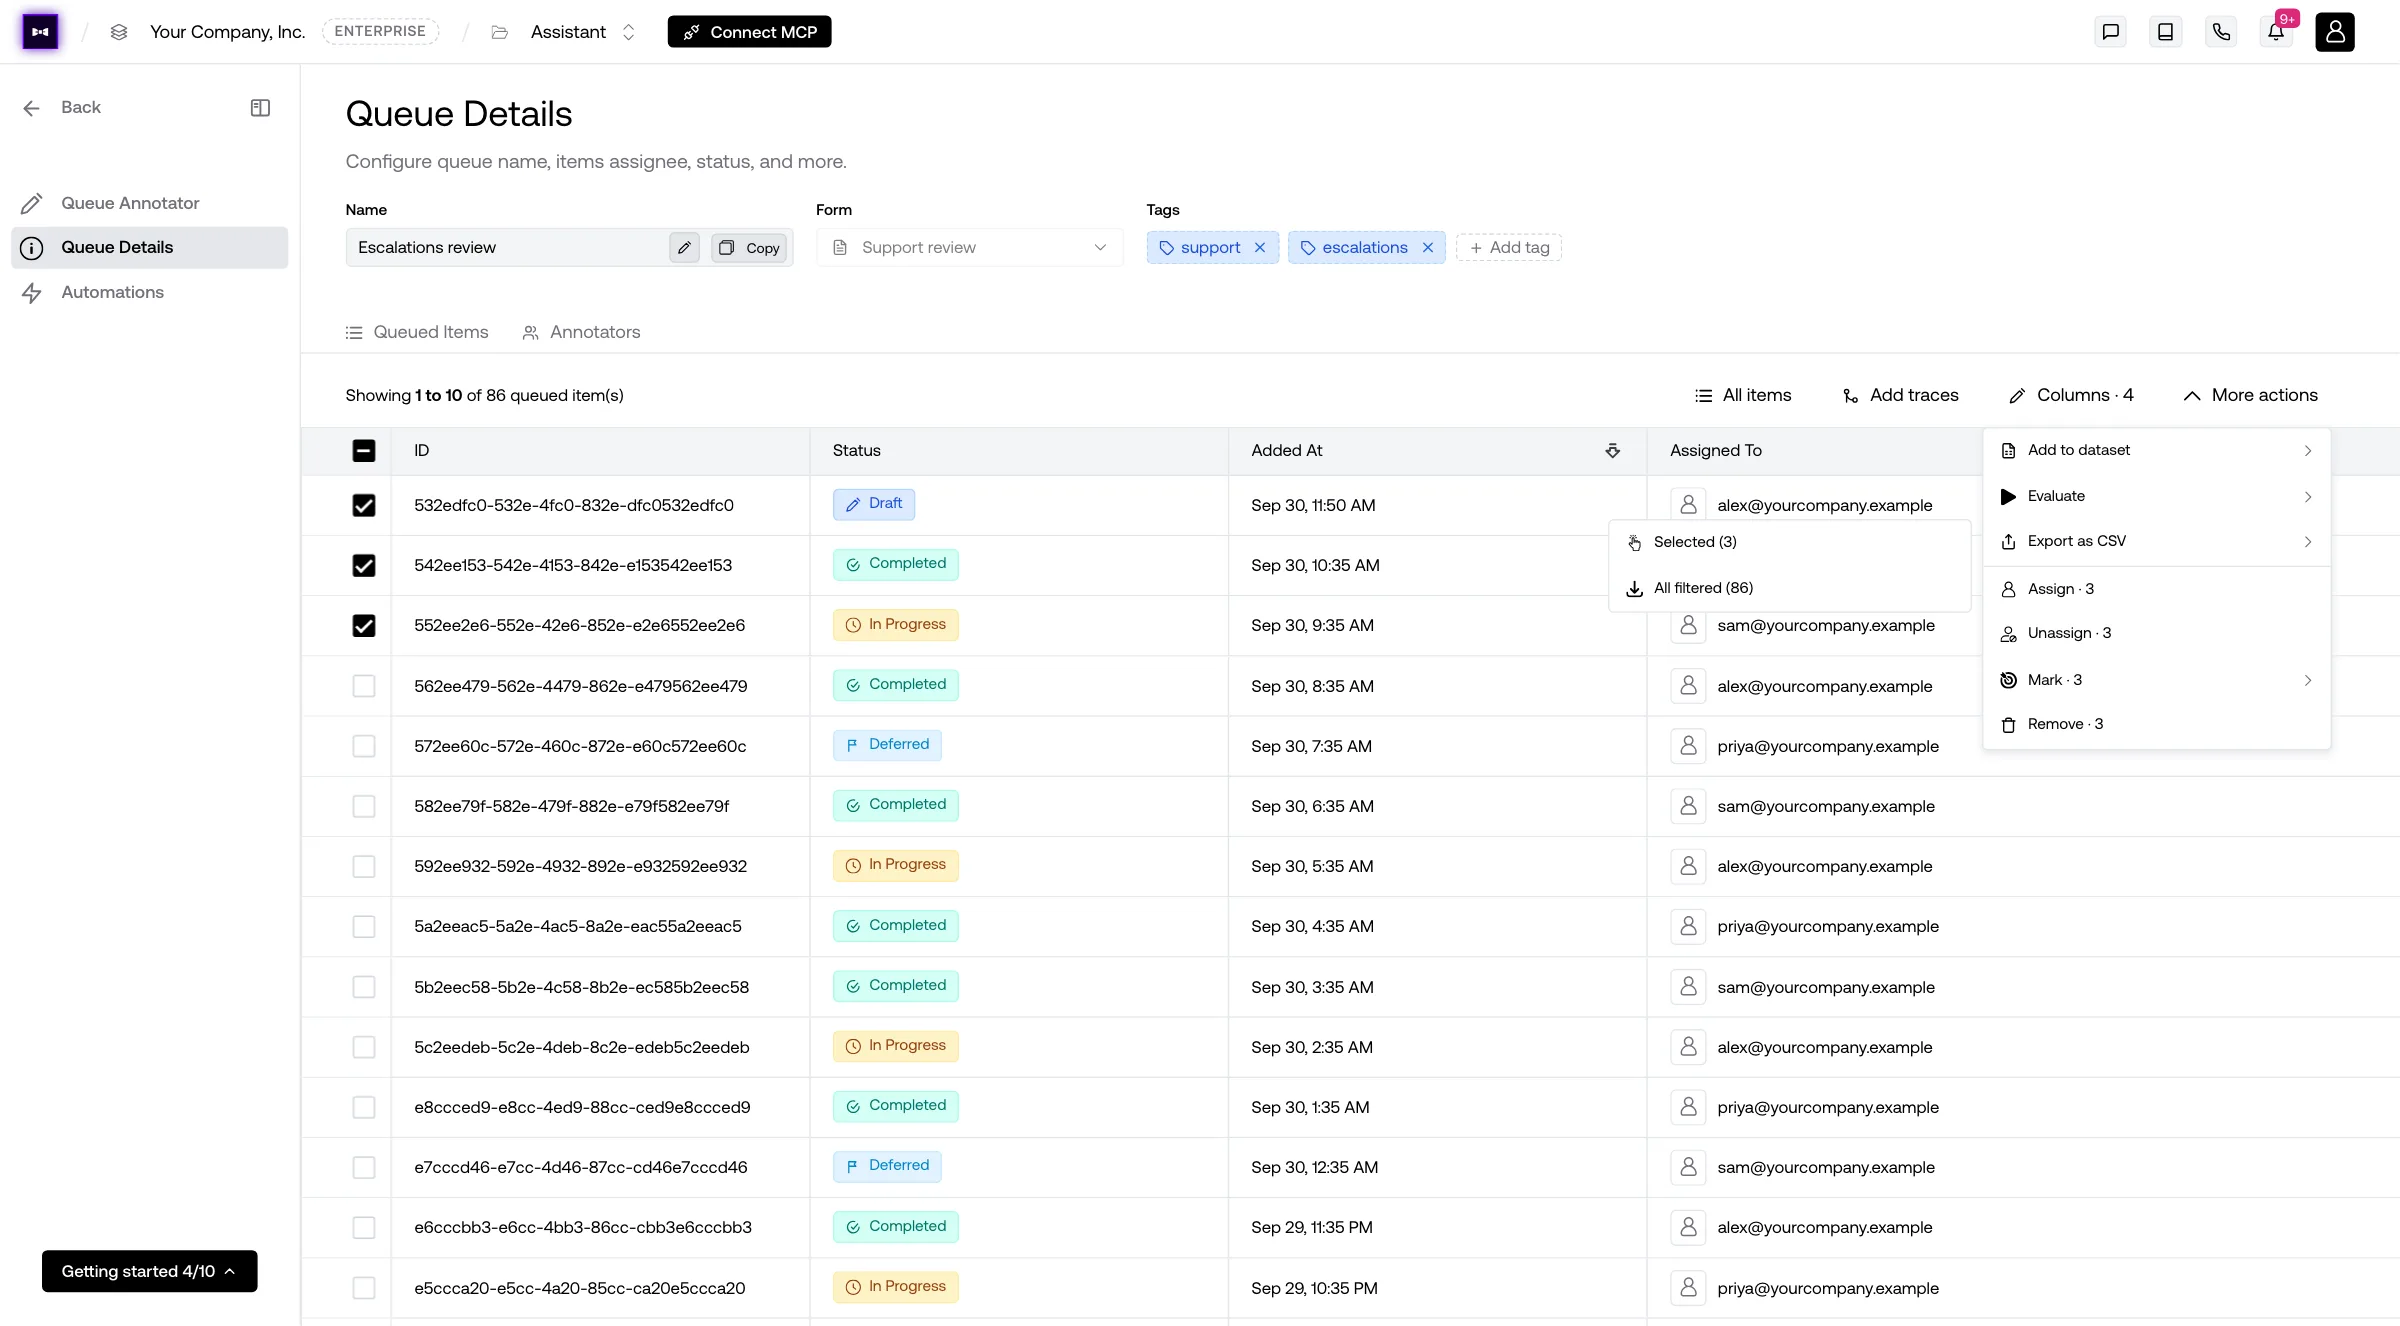The width and height of the screenshot is (2400, 1326).
Task: Check the 572ee60c row checkbox
Action: pyautogui.click(x=364, y=746)
